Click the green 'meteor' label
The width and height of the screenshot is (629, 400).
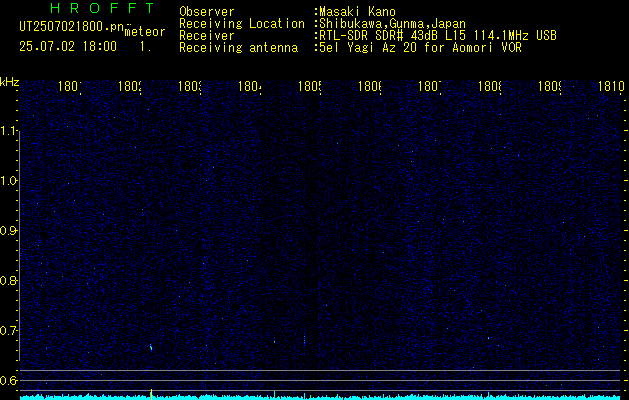pyautogui.click(x=144, y=32)
